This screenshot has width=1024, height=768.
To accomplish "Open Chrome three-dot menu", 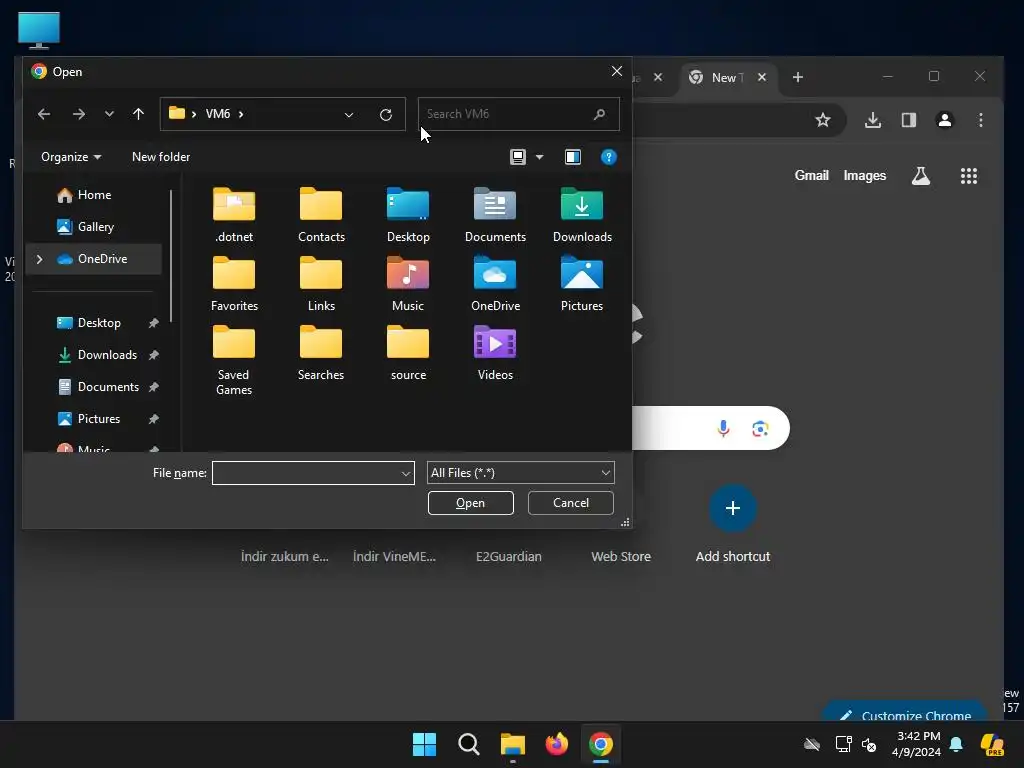I will point(980,120).
